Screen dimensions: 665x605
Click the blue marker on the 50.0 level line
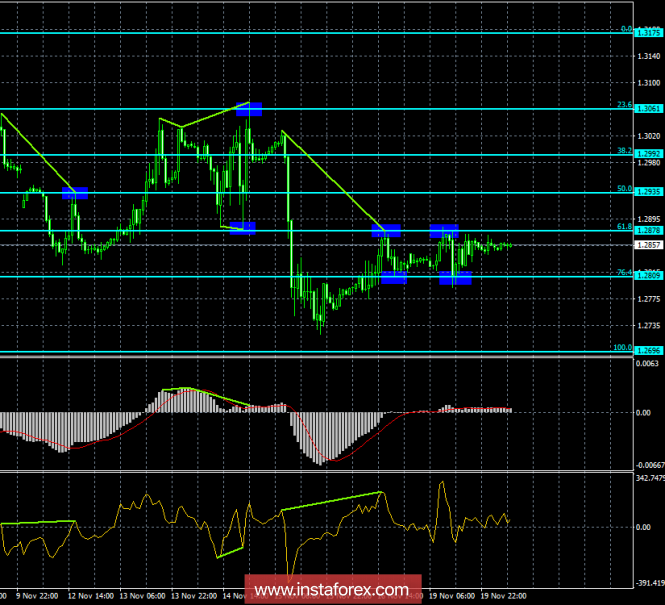click(x=75, y=193)
